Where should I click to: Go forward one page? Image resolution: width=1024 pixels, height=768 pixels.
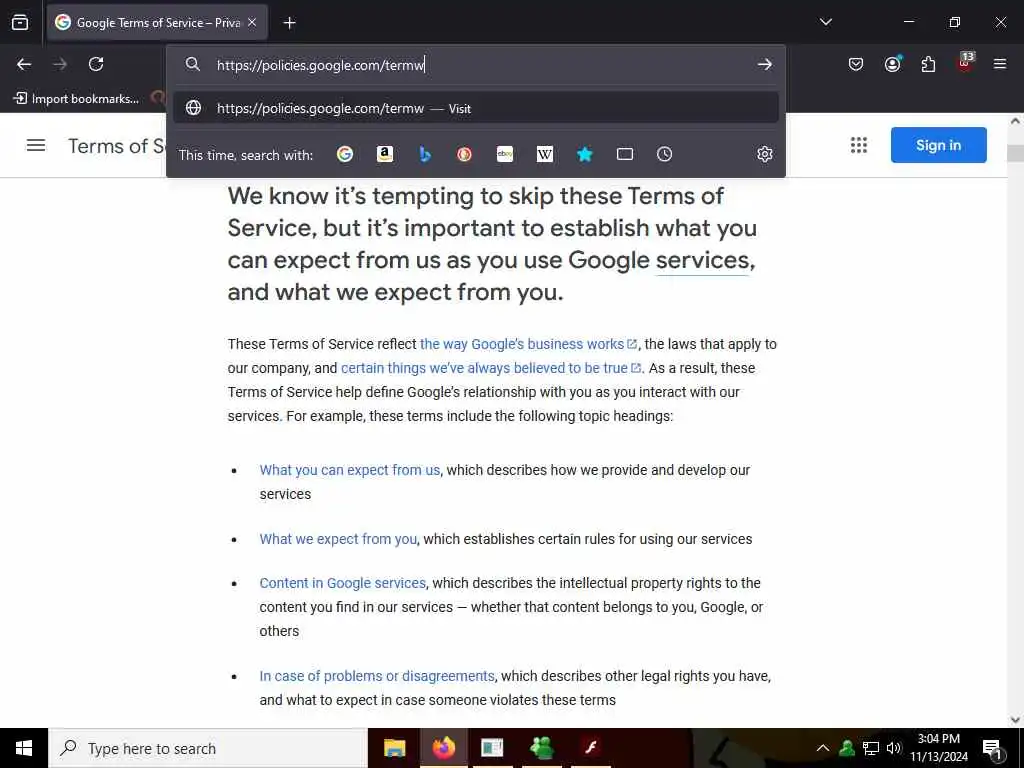tap(60, 64)
